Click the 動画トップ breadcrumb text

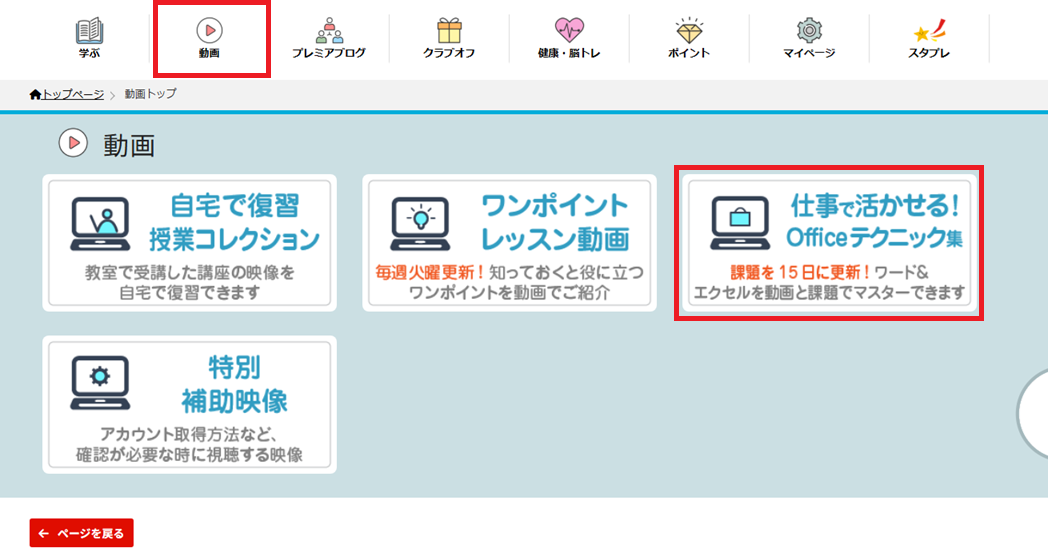tap(150, 94)
